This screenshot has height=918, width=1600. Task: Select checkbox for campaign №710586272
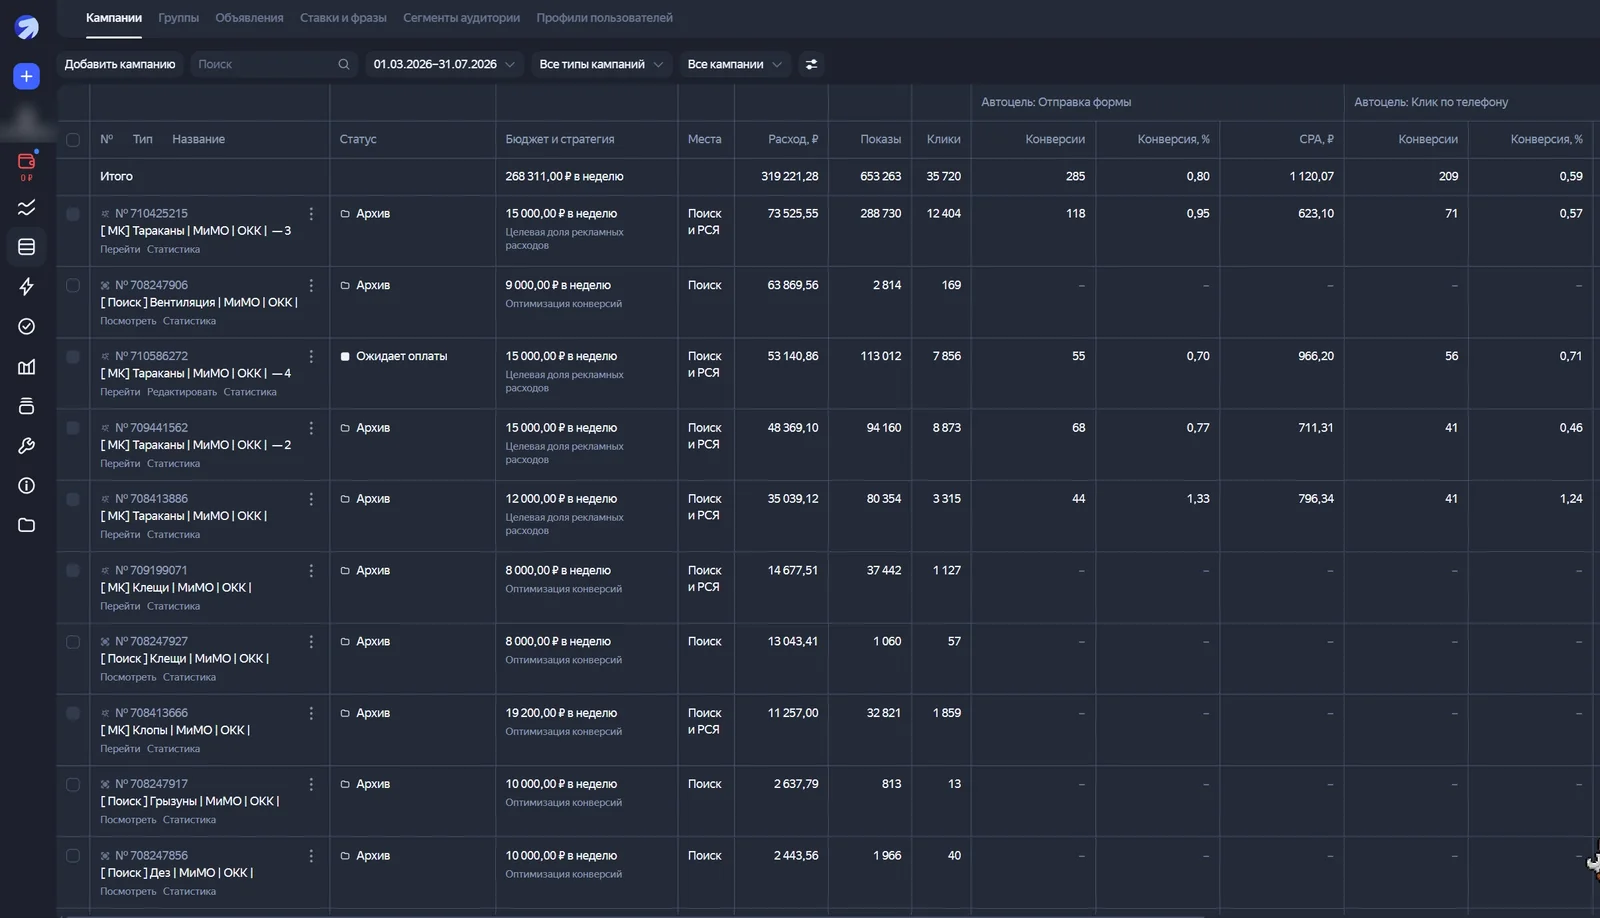tap(73, 357)
